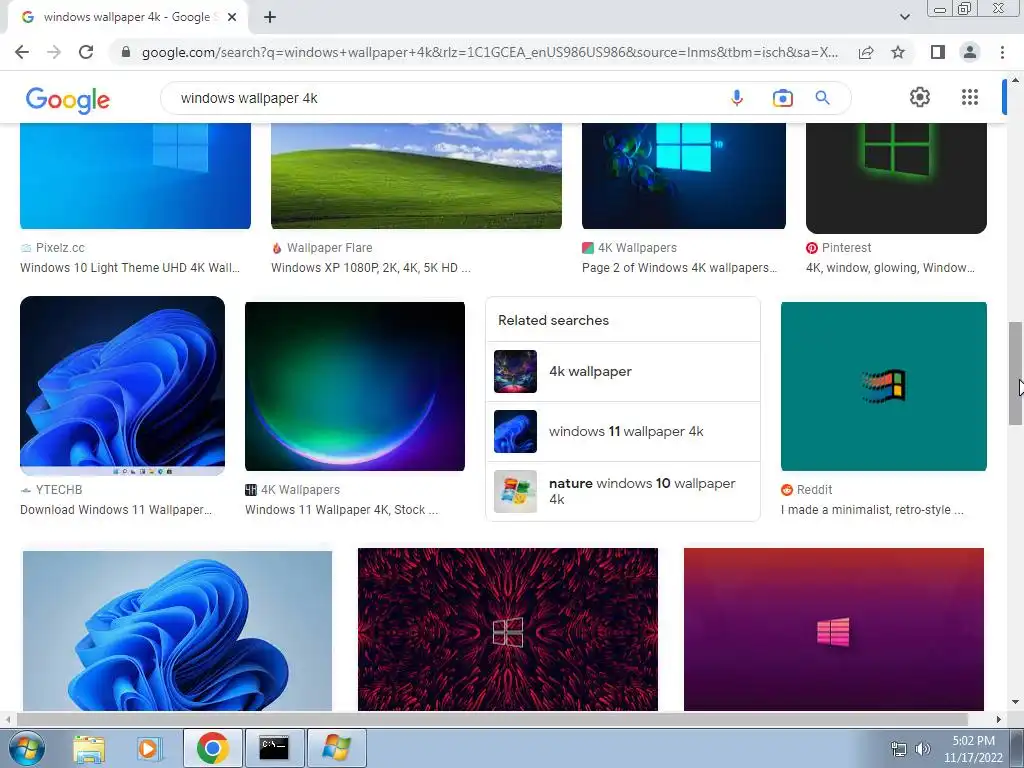Open the Windows XP Bliss hill image
This screenshot has width=1024, height=768.
click(x=416, y=176)
